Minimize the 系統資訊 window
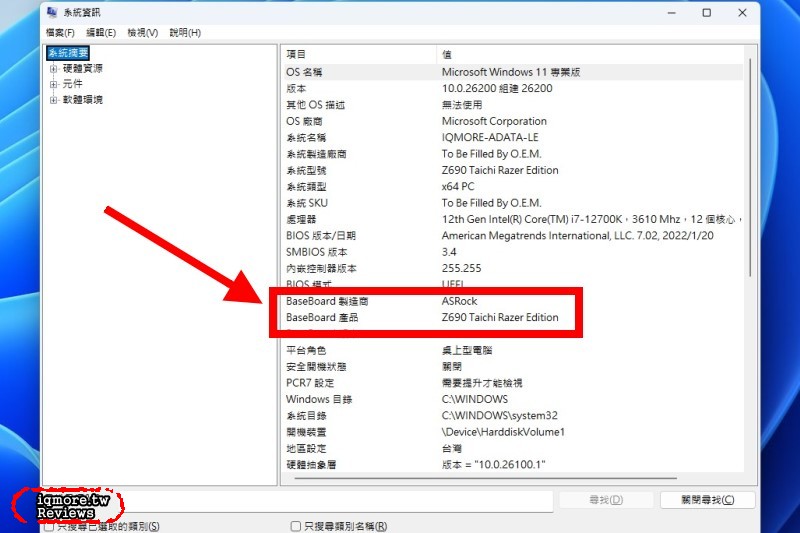This screenshot has width=800, height=533. click(x=671, y=13)
